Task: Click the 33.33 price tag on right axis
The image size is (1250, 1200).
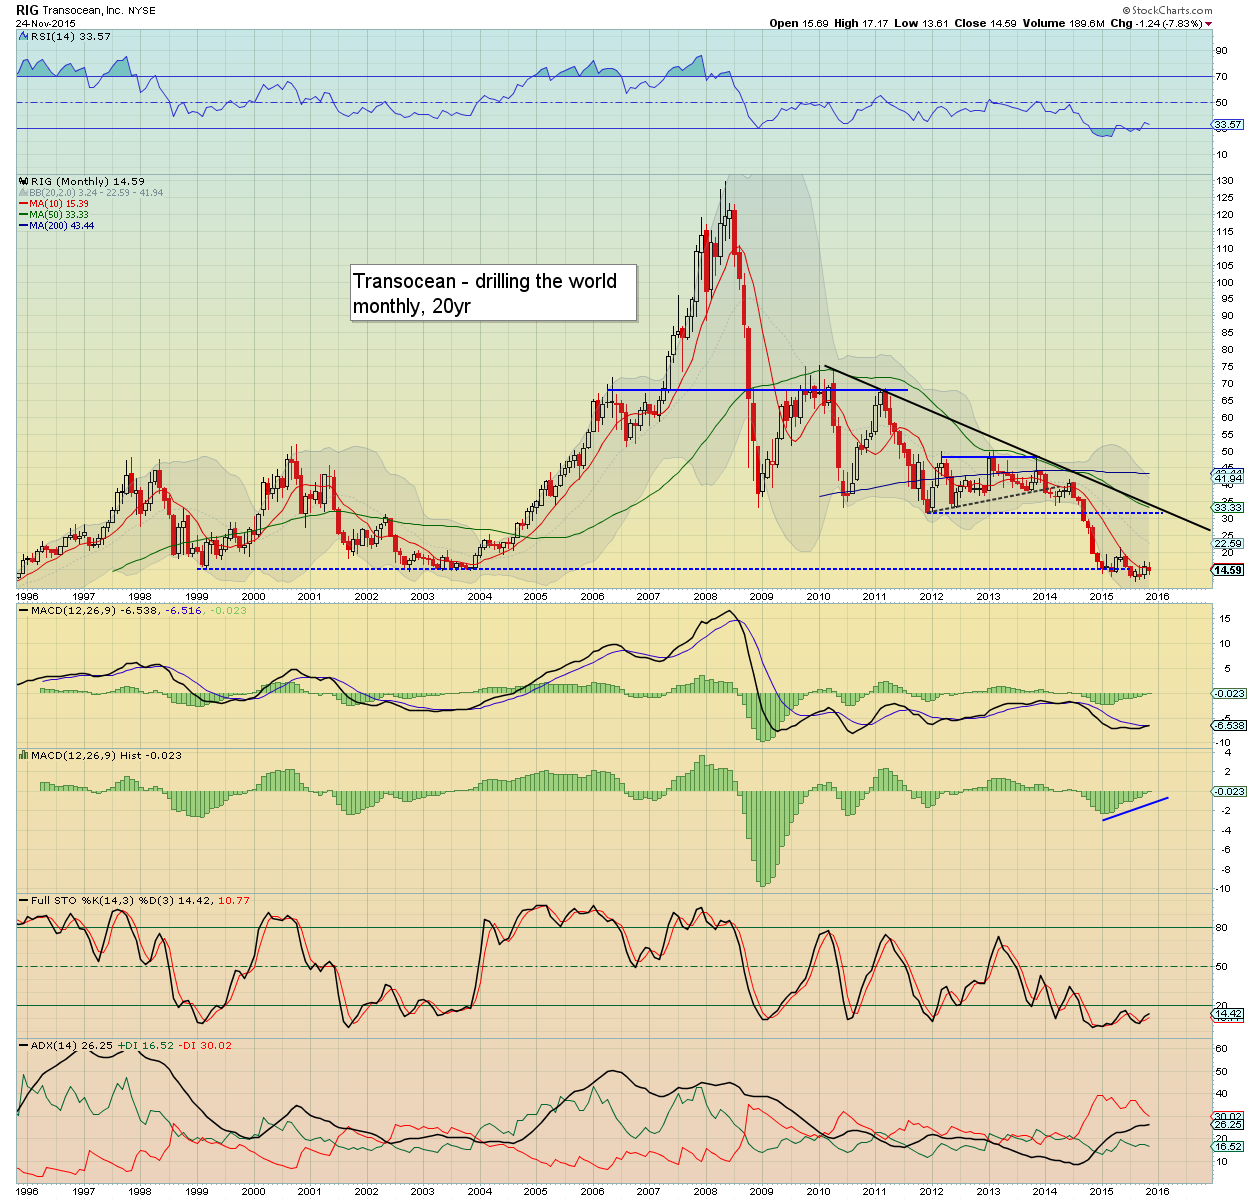Action: click(1228, 508)
